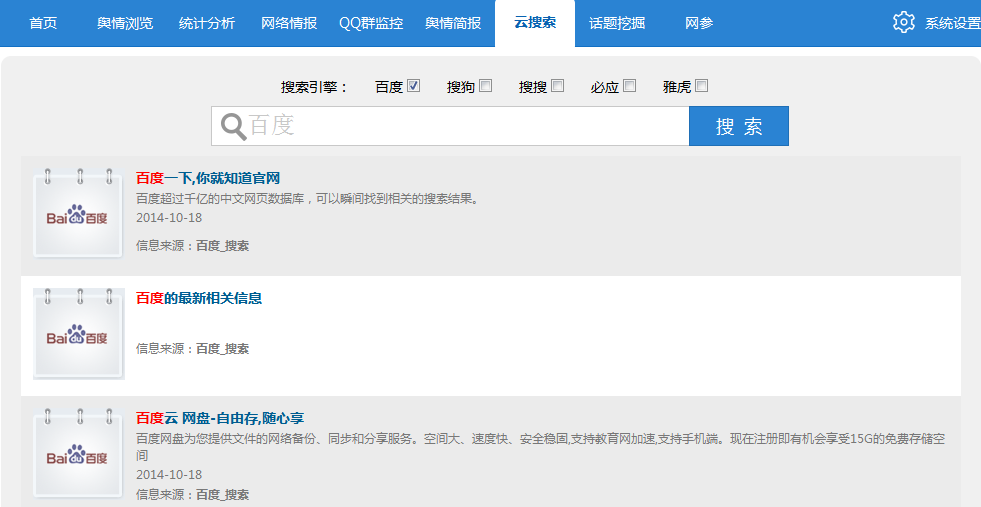Open the third result's Baidu logo thumbnail

[79, 453]
